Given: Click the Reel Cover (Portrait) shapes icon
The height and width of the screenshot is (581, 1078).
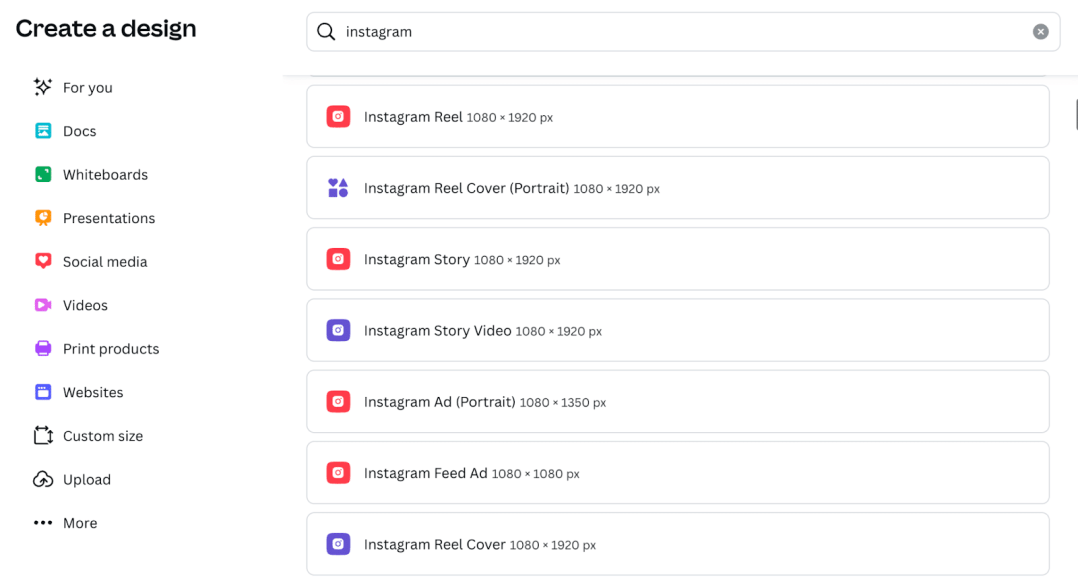Looking at the screenshot, I should click(x=338, y=188).
